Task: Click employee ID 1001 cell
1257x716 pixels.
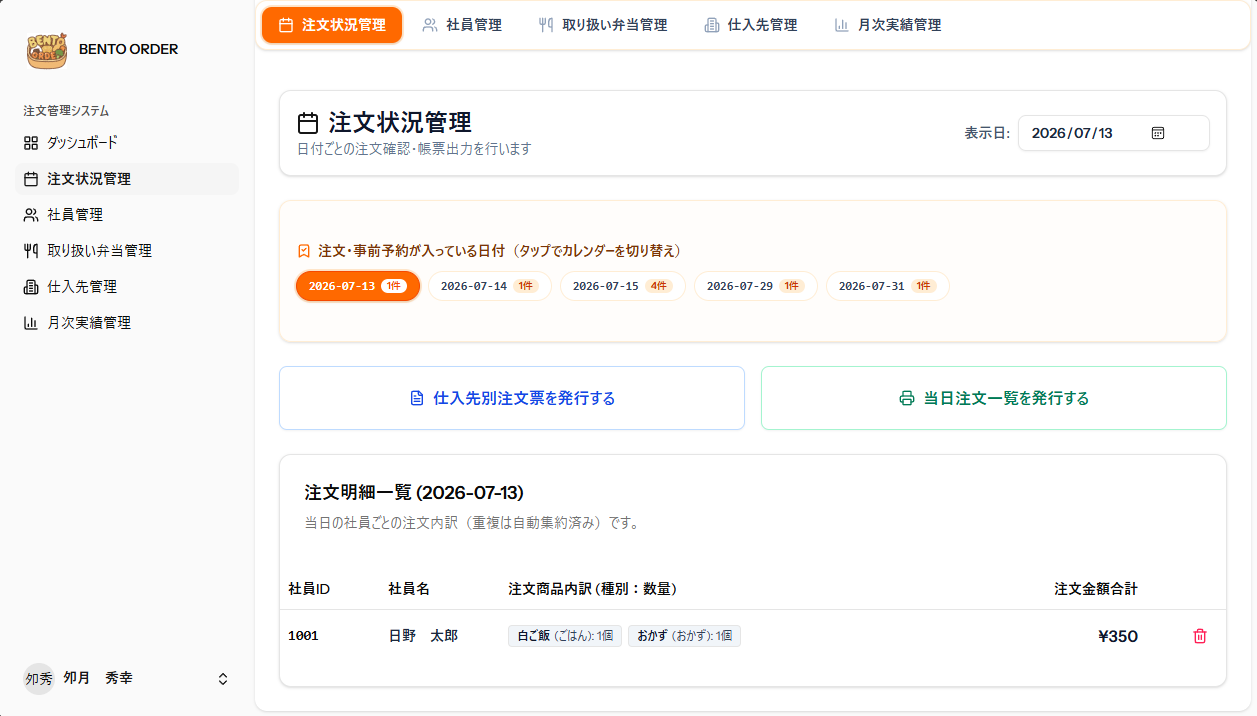Action: 303,636
